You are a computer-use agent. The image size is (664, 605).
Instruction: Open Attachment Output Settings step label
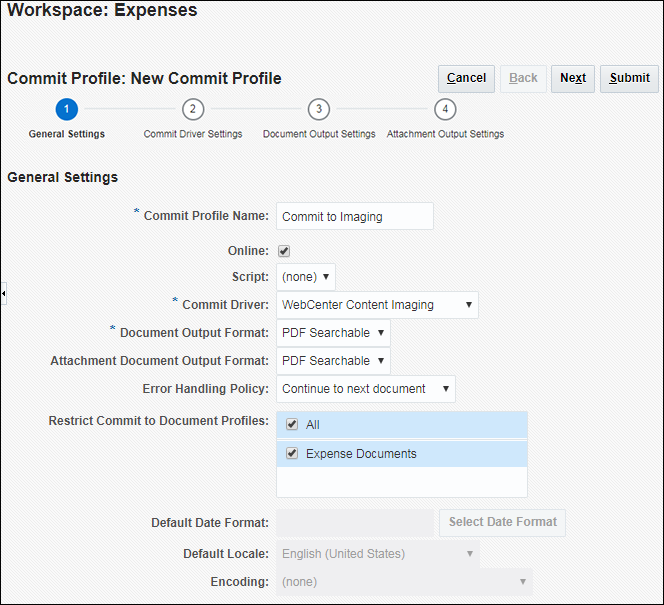(445, 134)
